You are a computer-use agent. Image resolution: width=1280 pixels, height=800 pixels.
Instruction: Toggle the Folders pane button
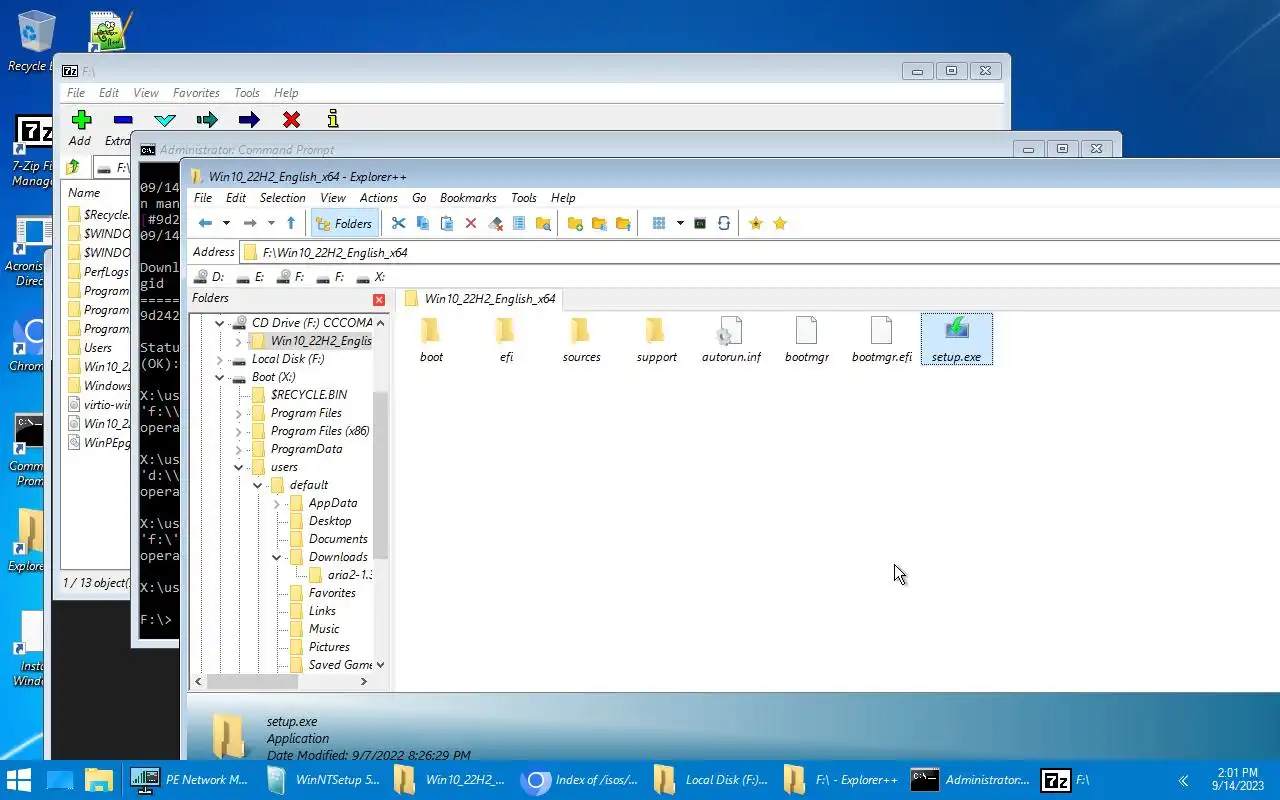tap(344, 224)
